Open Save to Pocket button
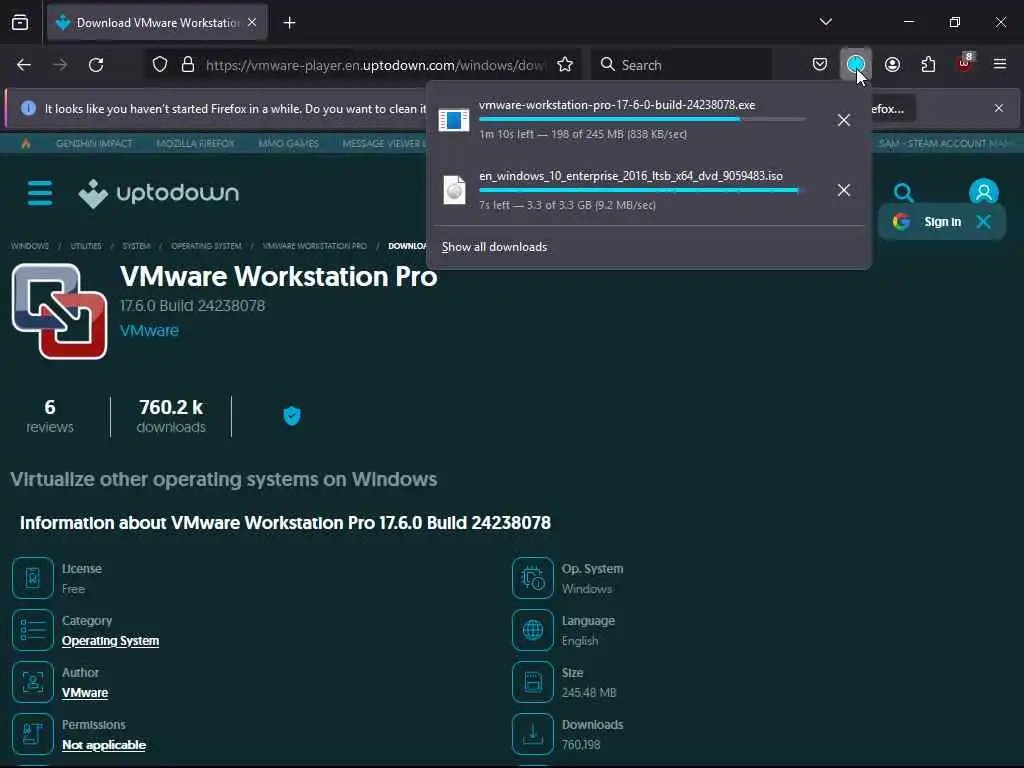Screen dimensions: 1024x768 [x=820, y=64]
